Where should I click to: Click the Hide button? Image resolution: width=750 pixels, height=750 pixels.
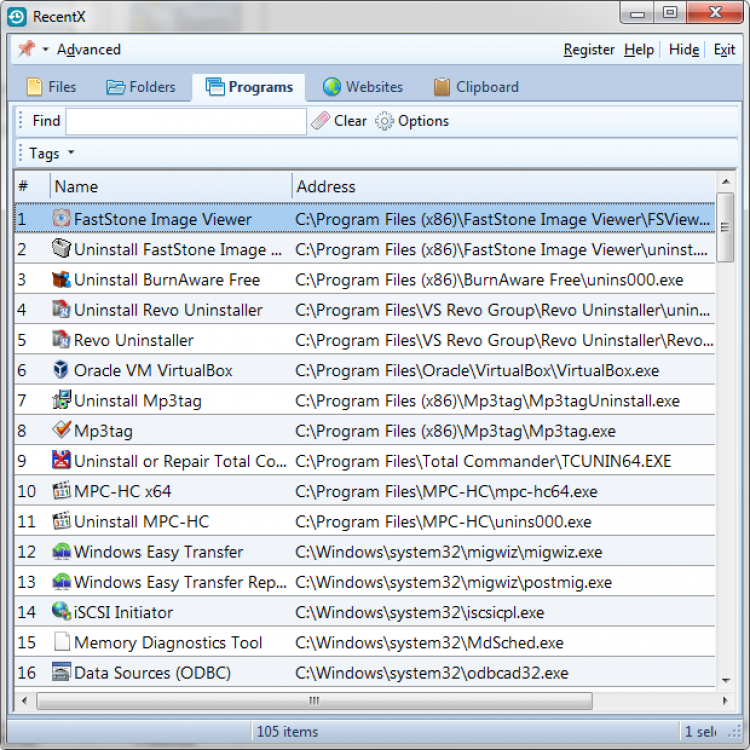(684, 49)
